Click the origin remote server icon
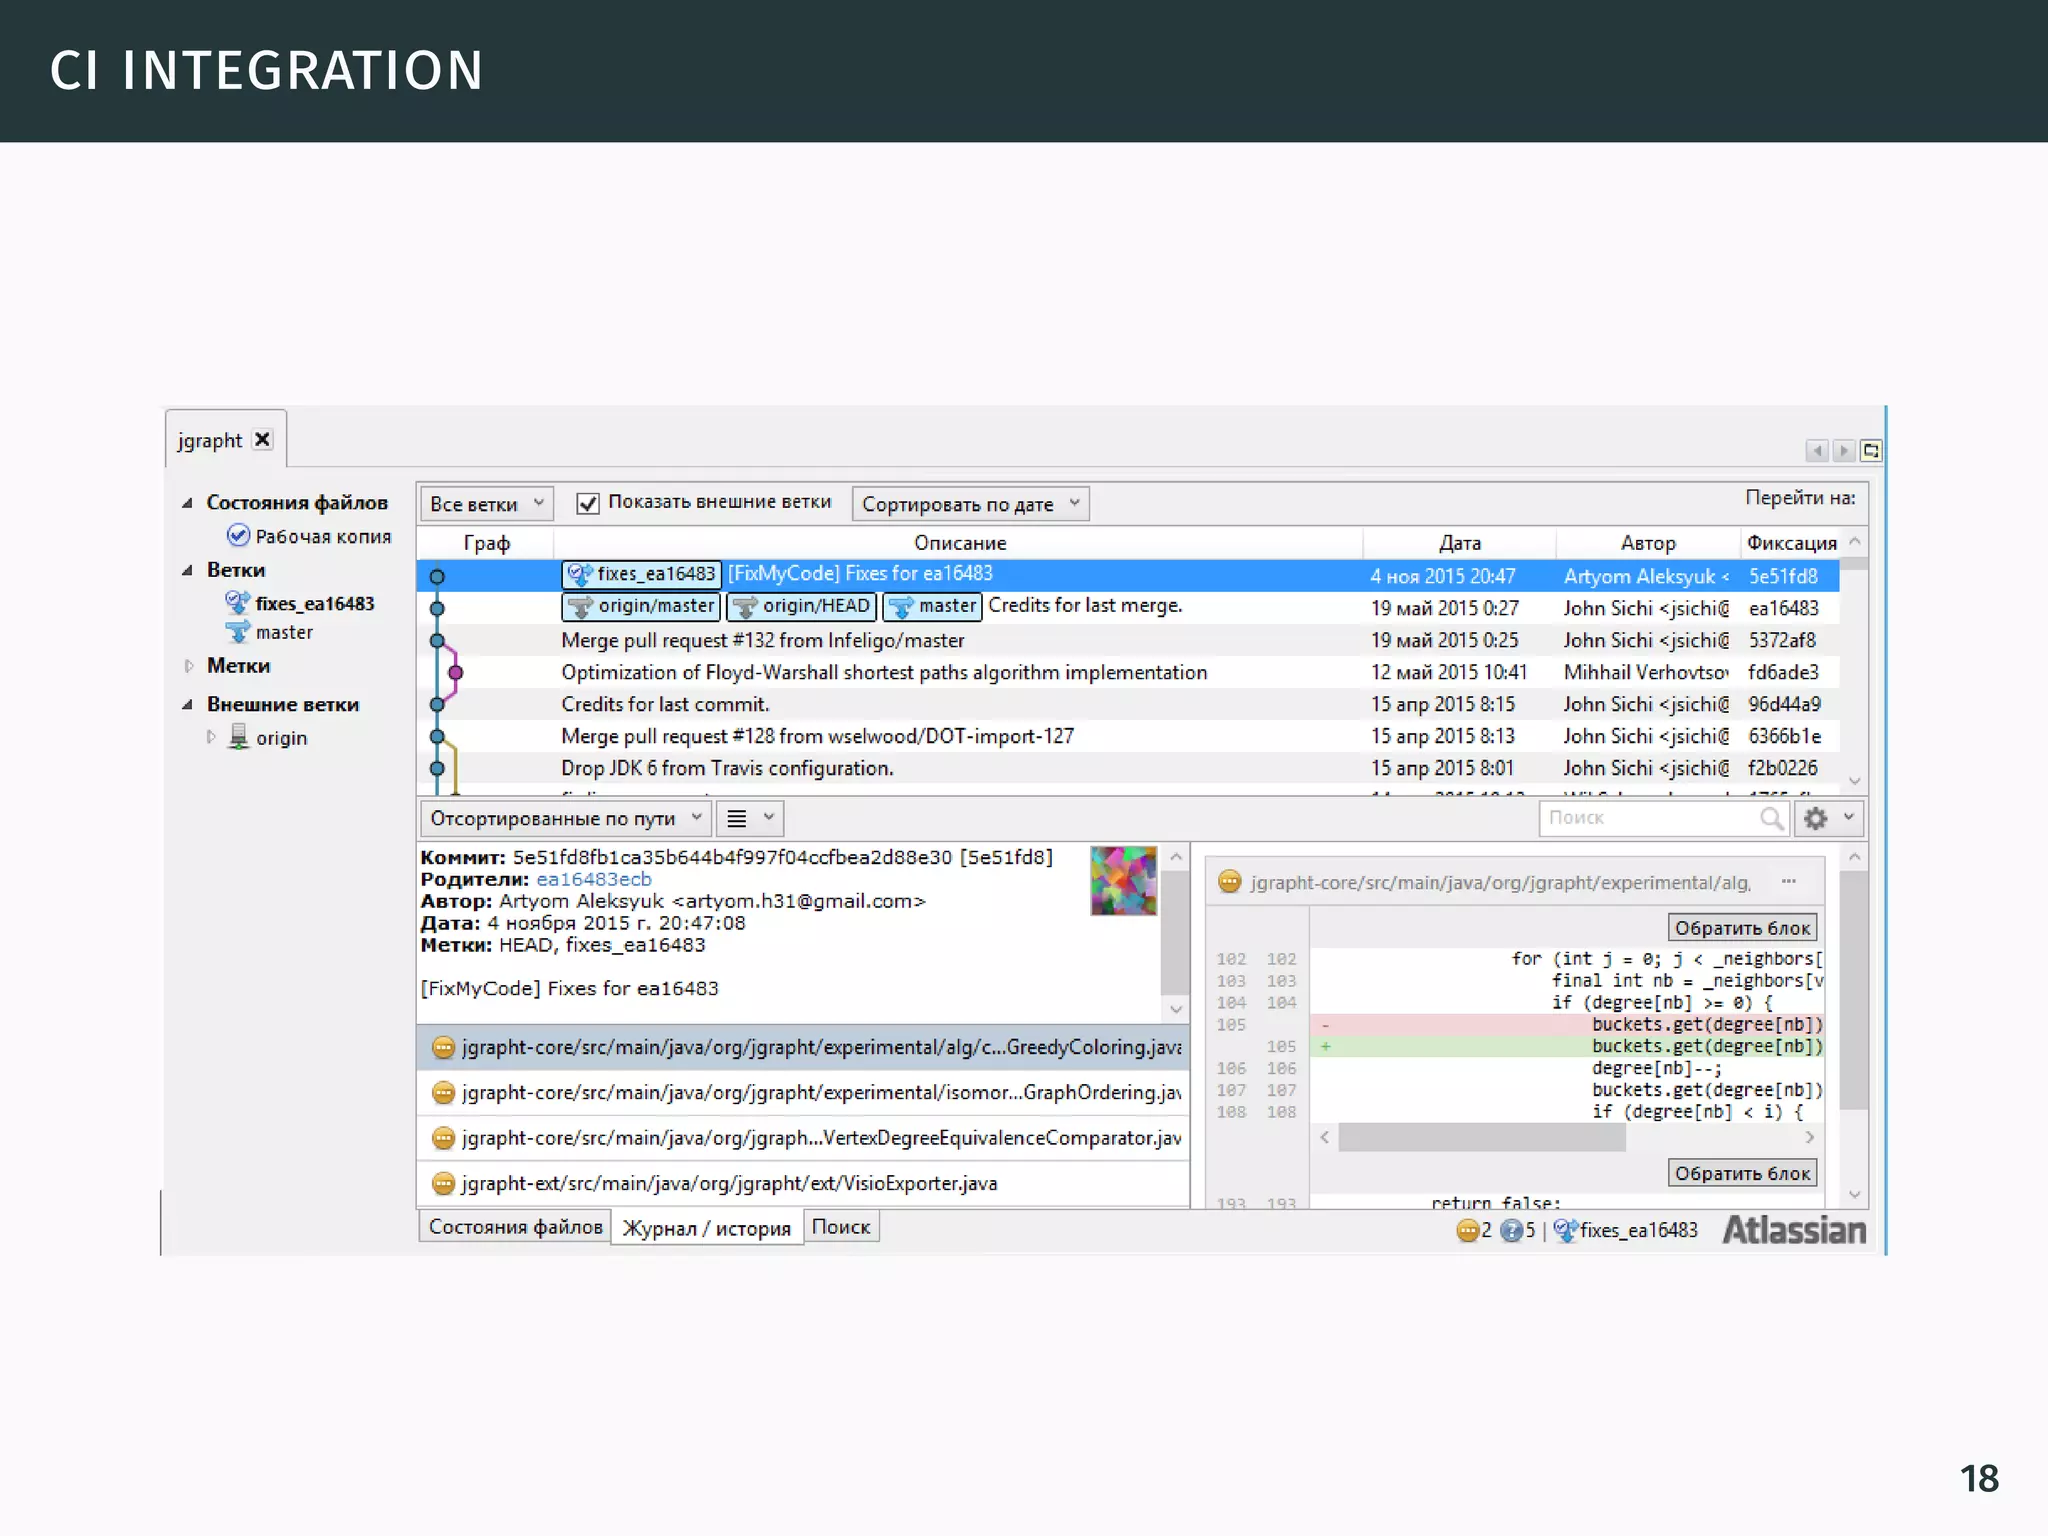Screen dimensions: 2048x1536 coord(238,737)
